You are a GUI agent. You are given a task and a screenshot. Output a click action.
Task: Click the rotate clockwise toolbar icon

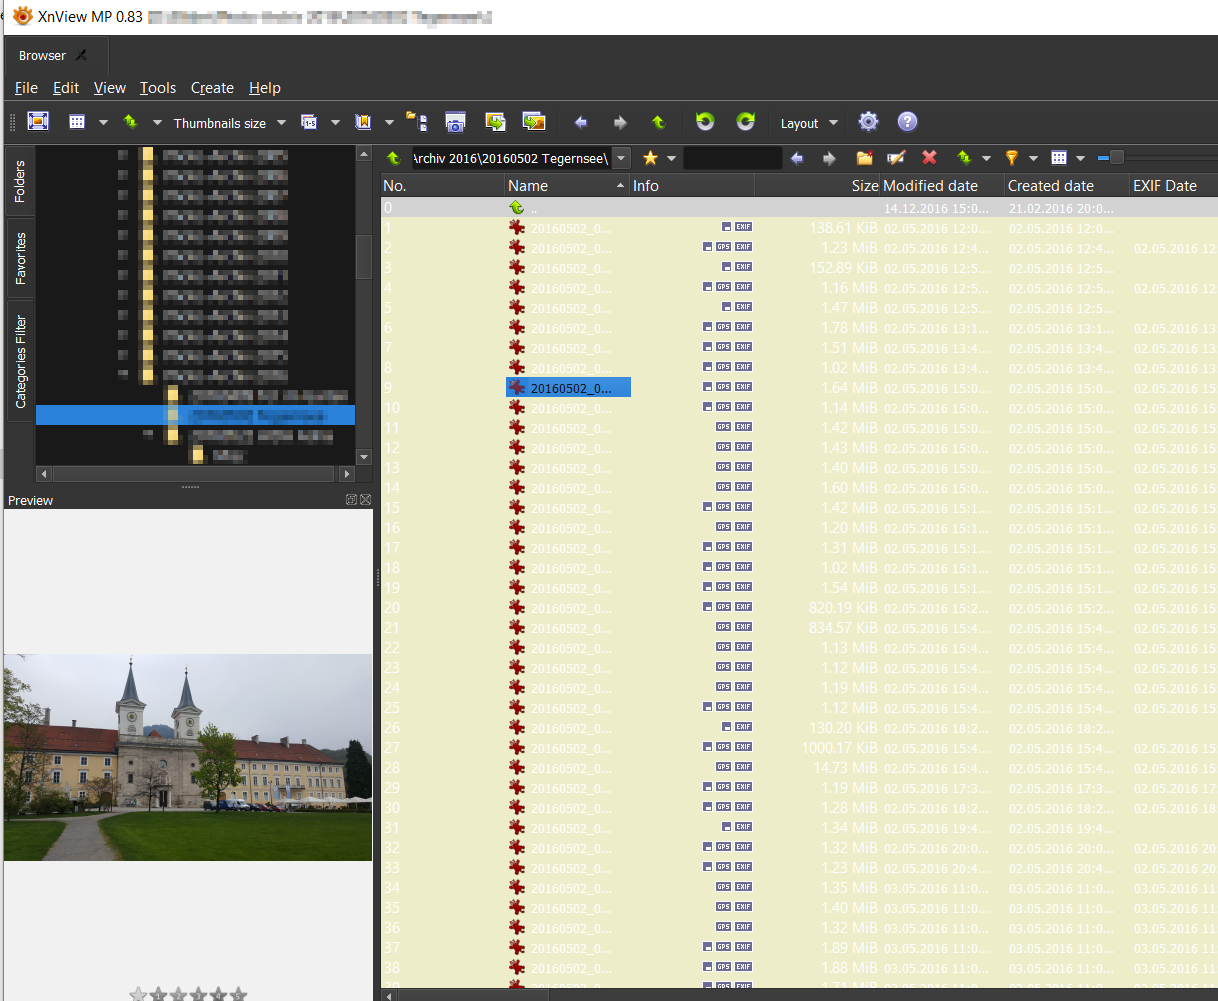[745, 122]
